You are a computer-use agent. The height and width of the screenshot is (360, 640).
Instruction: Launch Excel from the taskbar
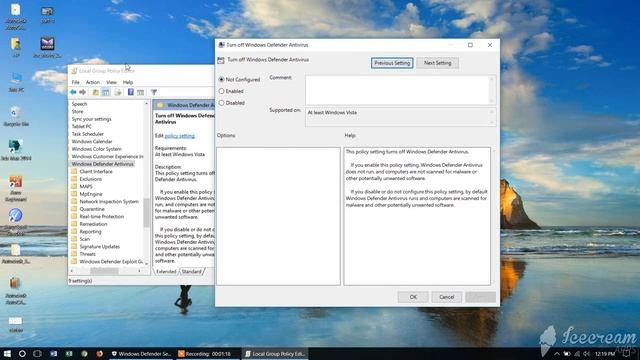pos(69,353)
